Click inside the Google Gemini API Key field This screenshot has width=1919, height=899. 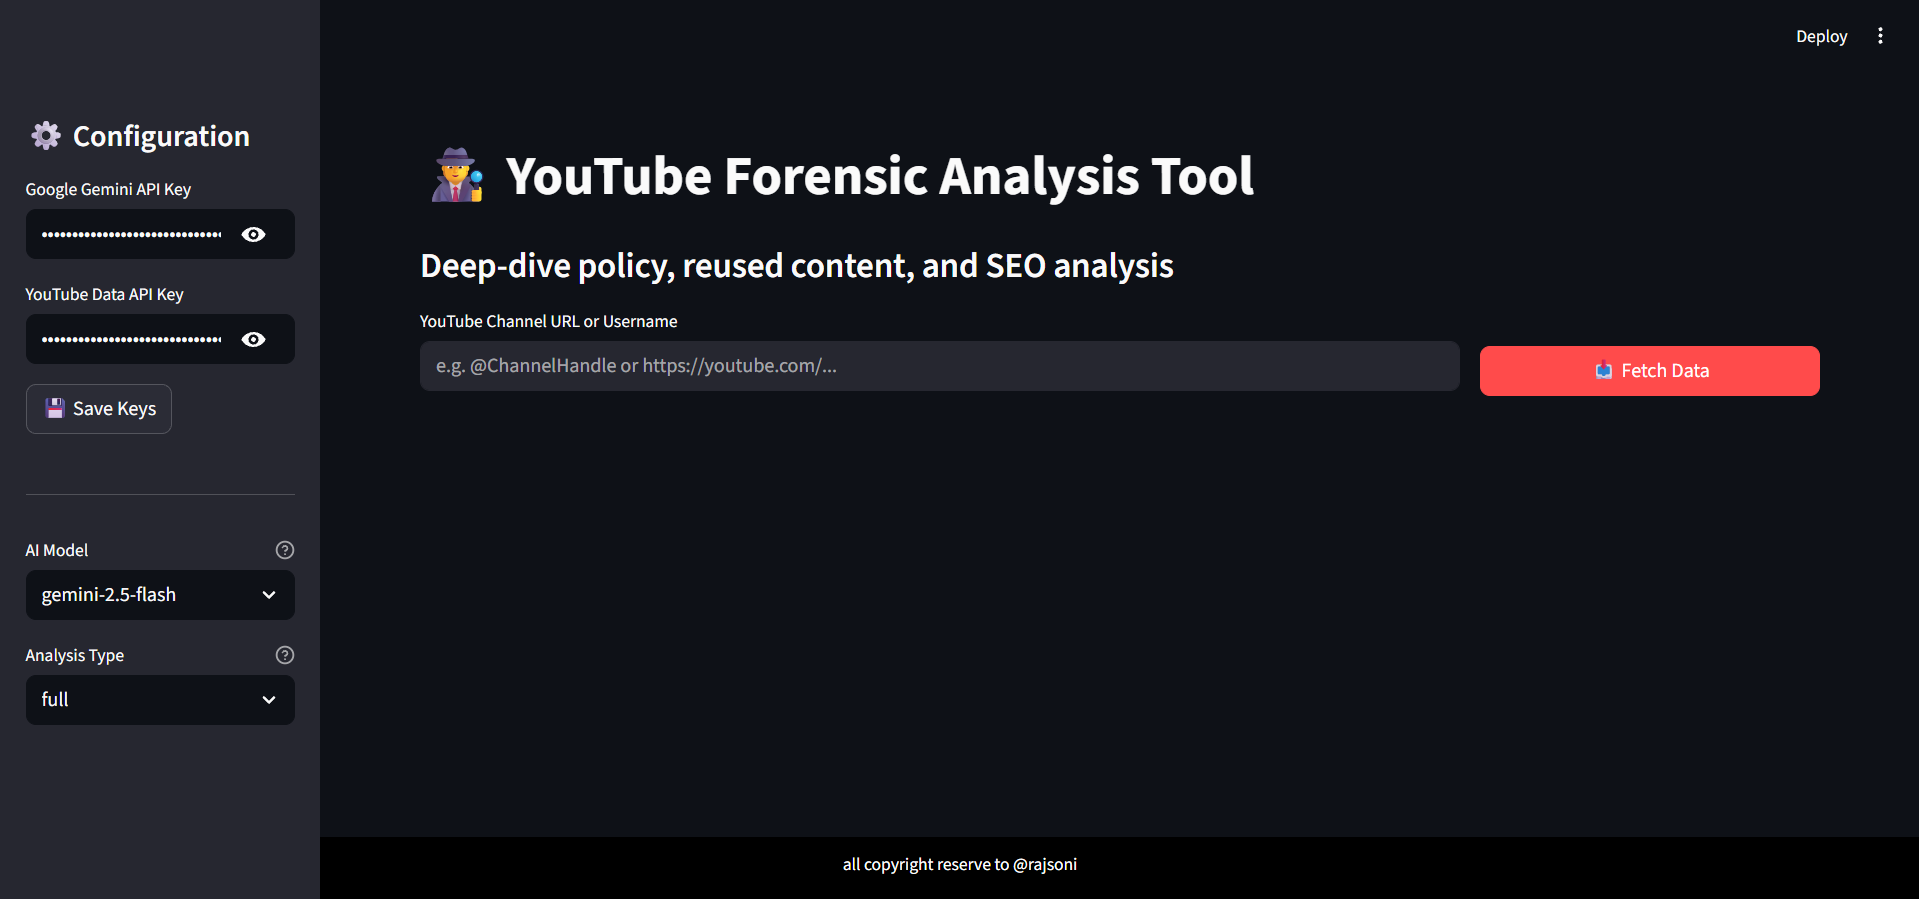[x=131, y=234]
